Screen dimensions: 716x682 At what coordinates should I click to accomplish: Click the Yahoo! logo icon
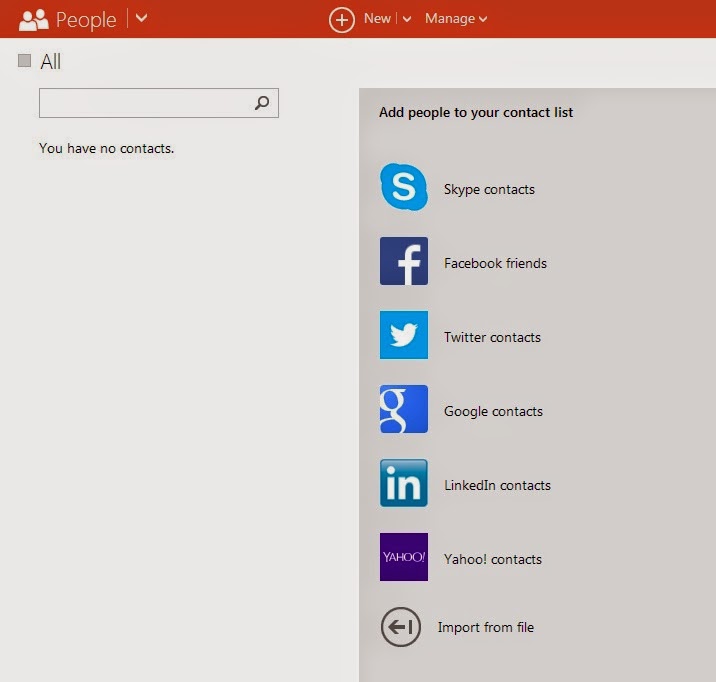click(404, 557)
